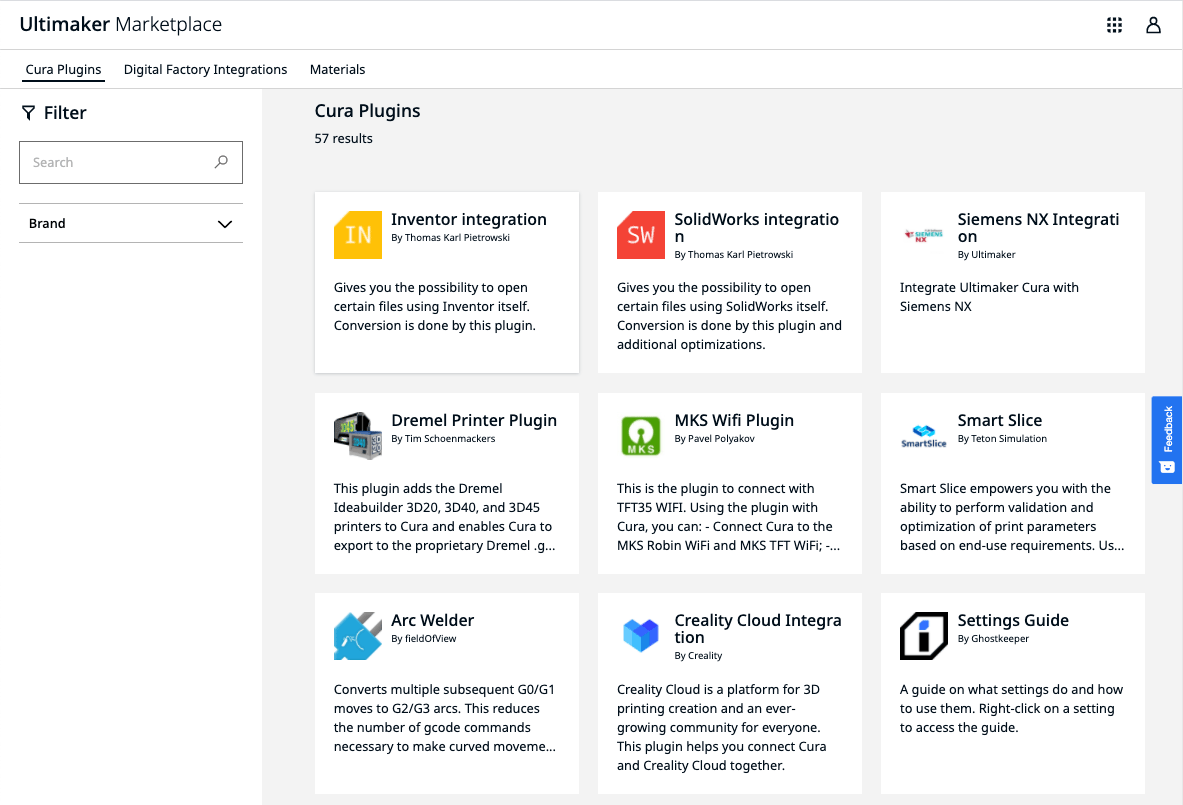Click 'By Creality' author text
Viewport: 1183px width, 805px height.
point(698,656)
